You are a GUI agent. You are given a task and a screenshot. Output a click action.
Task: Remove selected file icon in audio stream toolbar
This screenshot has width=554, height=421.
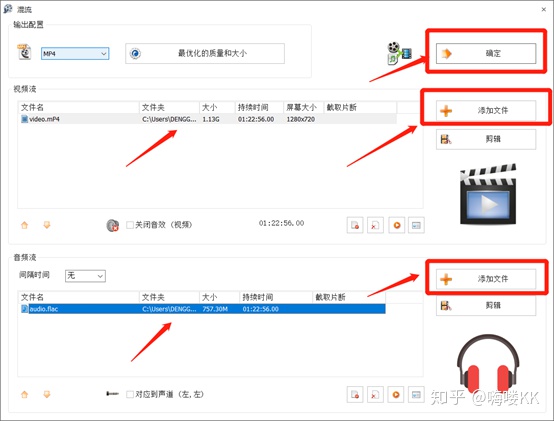click(x=355, y=395)
